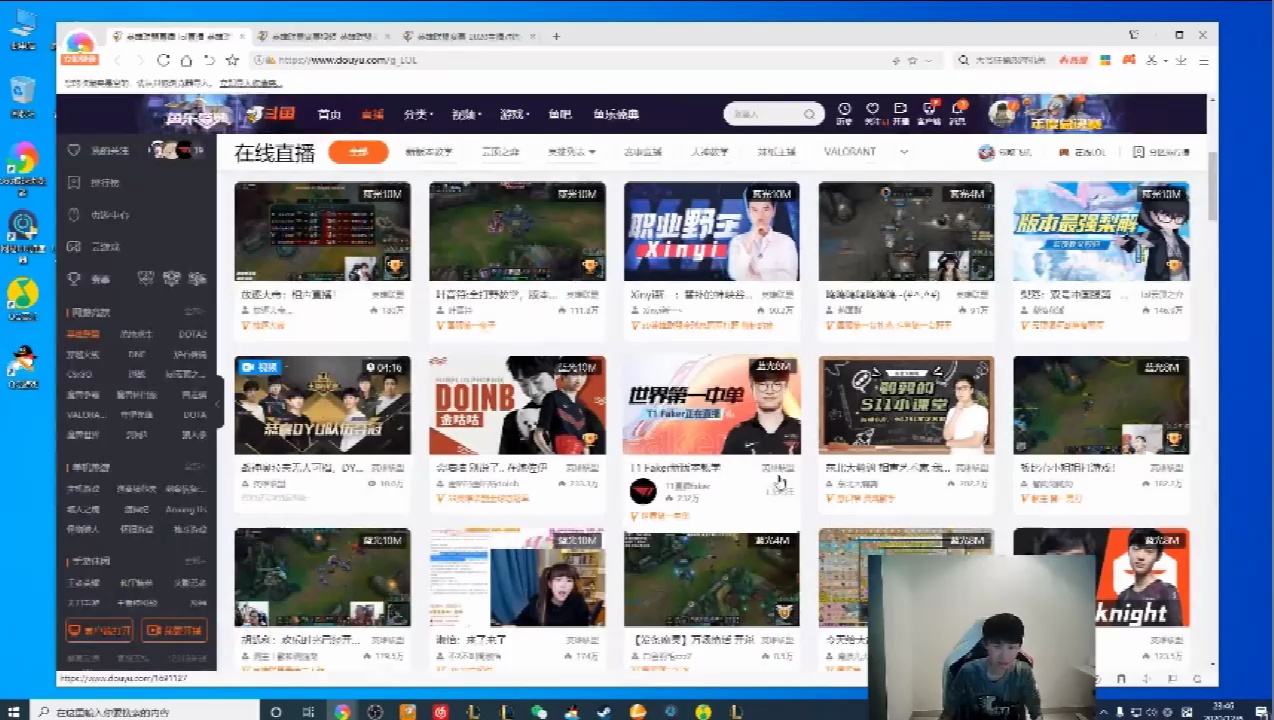Open the rankings icon in left sidebar

point(74,183)
